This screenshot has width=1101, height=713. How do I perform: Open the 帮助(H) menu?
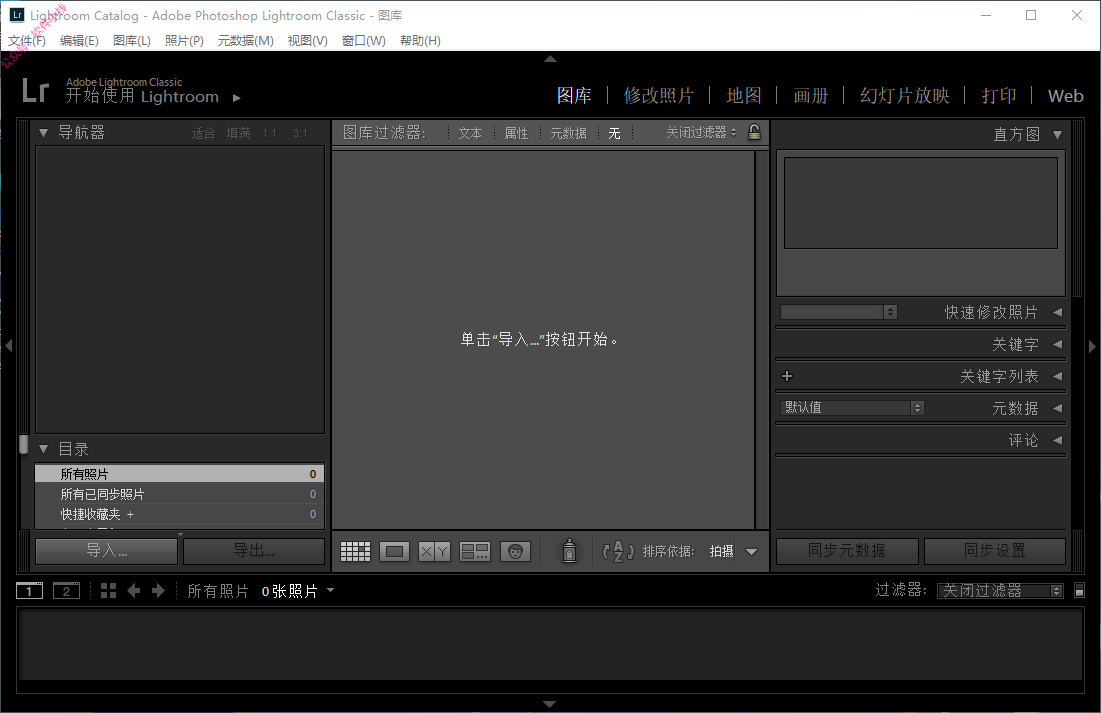[x=421, y=41]
